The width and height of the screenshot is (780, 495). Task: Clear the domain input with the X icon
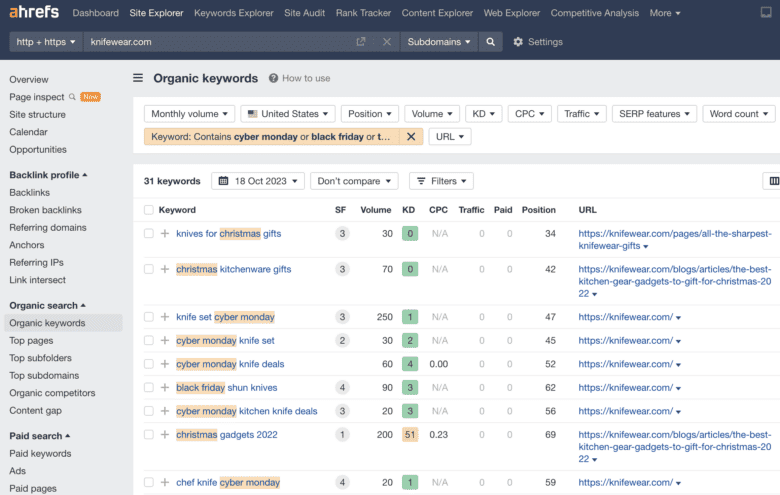[387, 42]
